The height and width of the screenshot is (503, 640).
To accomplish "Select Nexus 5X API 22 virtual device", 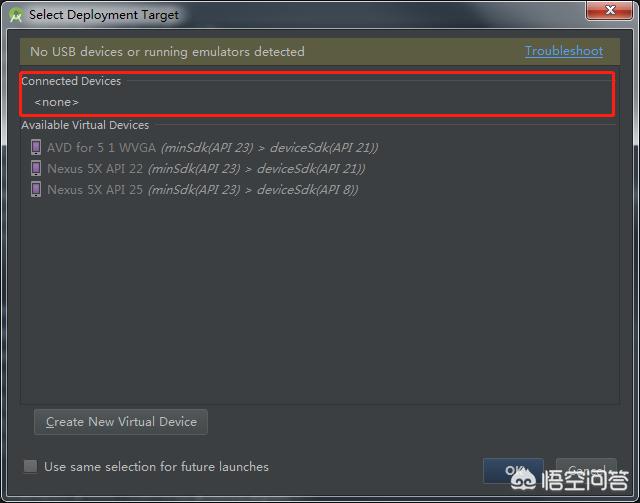I will [x=198, y=168].
